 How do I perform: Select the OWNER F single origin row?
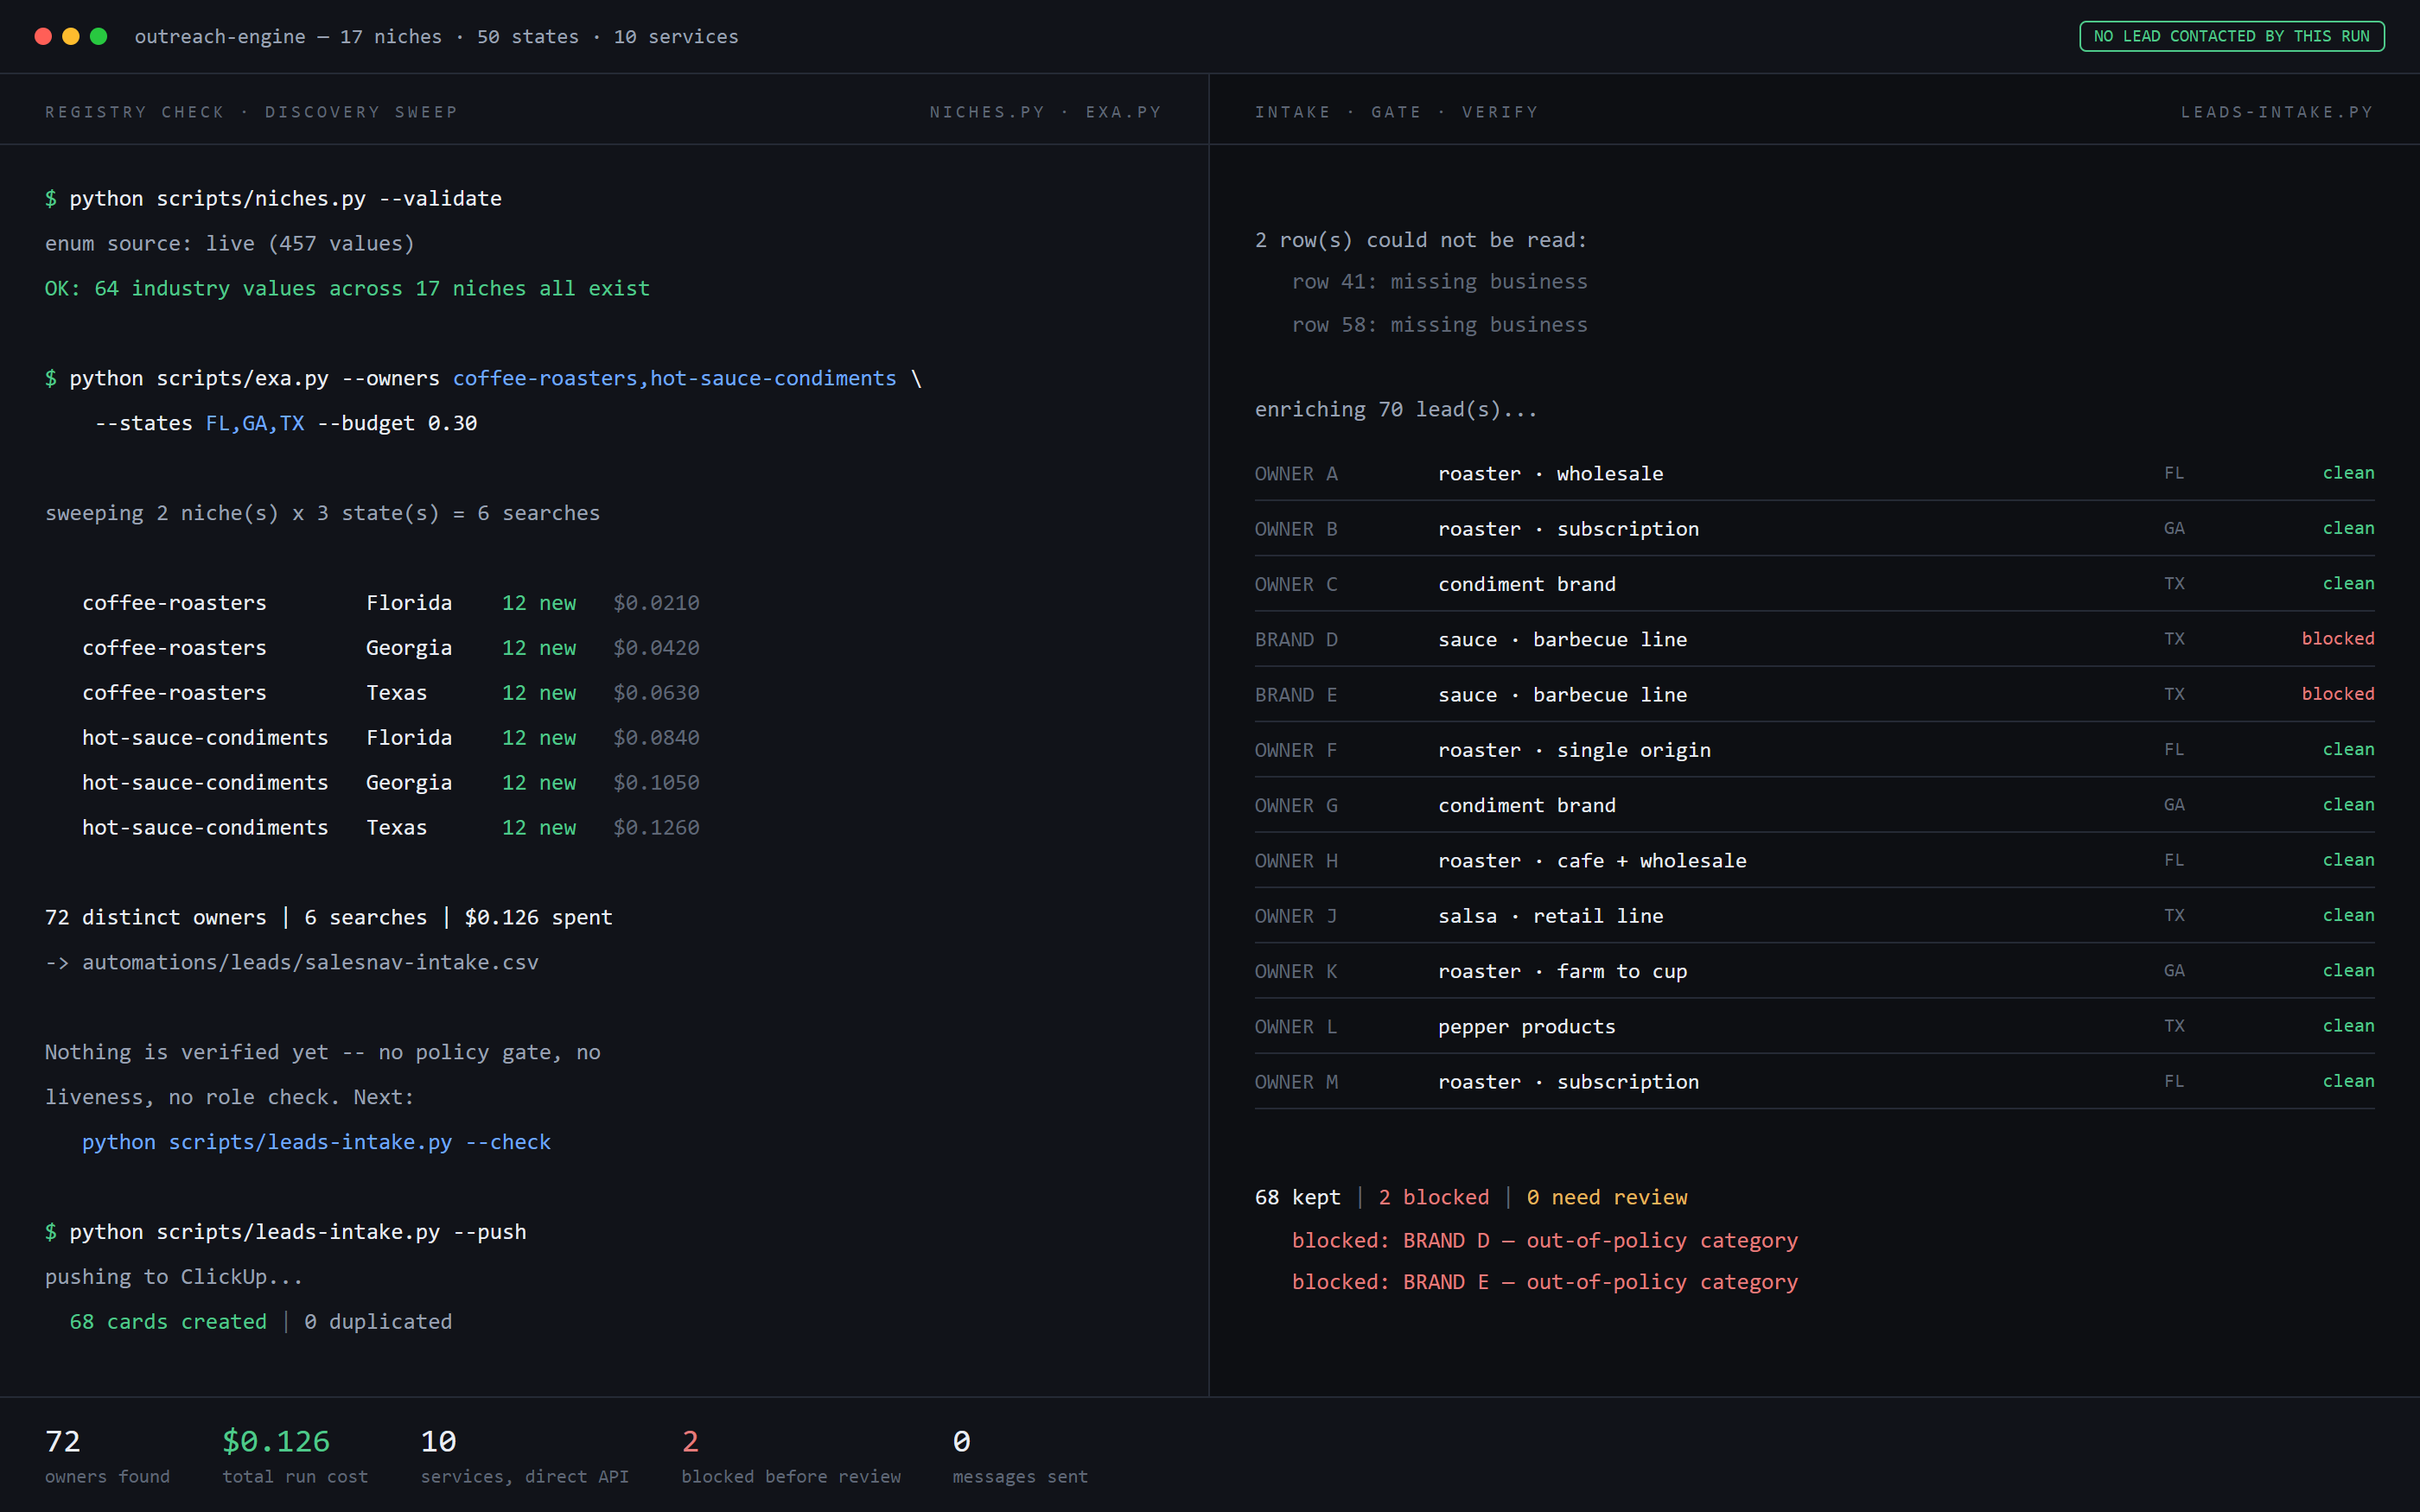pos(1814,750)
